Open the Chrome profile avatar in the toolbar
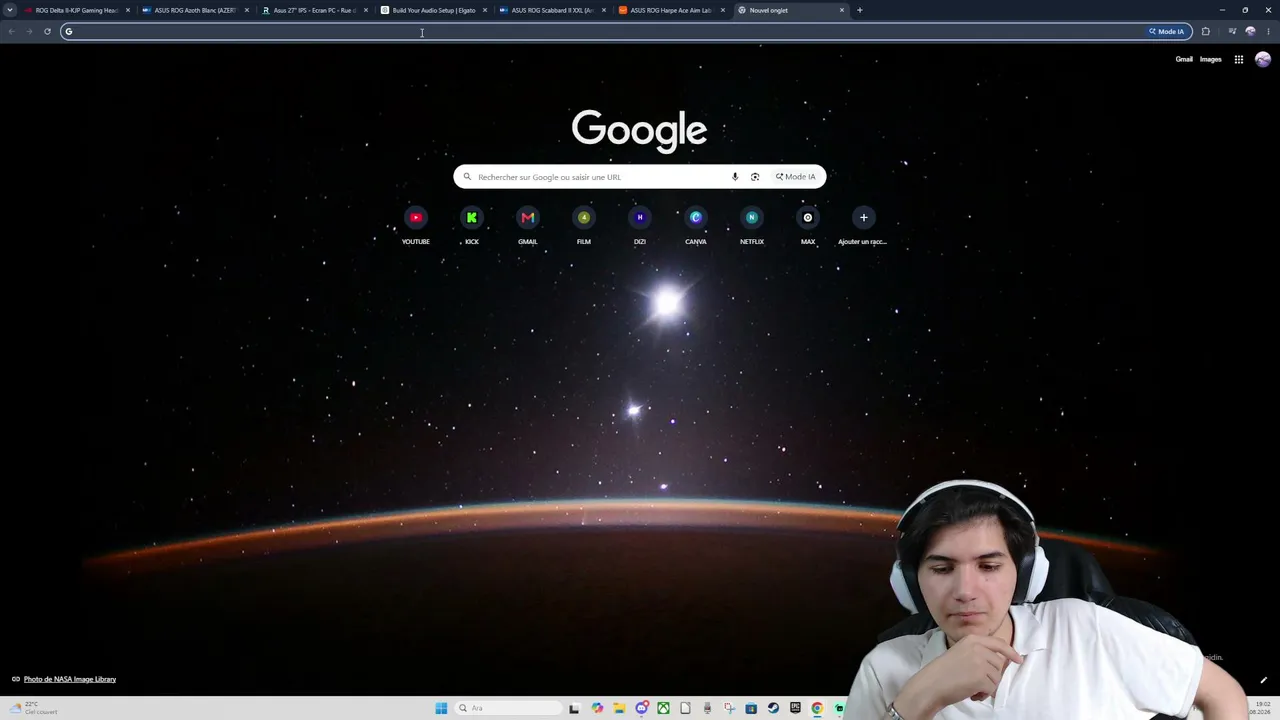 pyautogui.click(x=1250, y=31)
